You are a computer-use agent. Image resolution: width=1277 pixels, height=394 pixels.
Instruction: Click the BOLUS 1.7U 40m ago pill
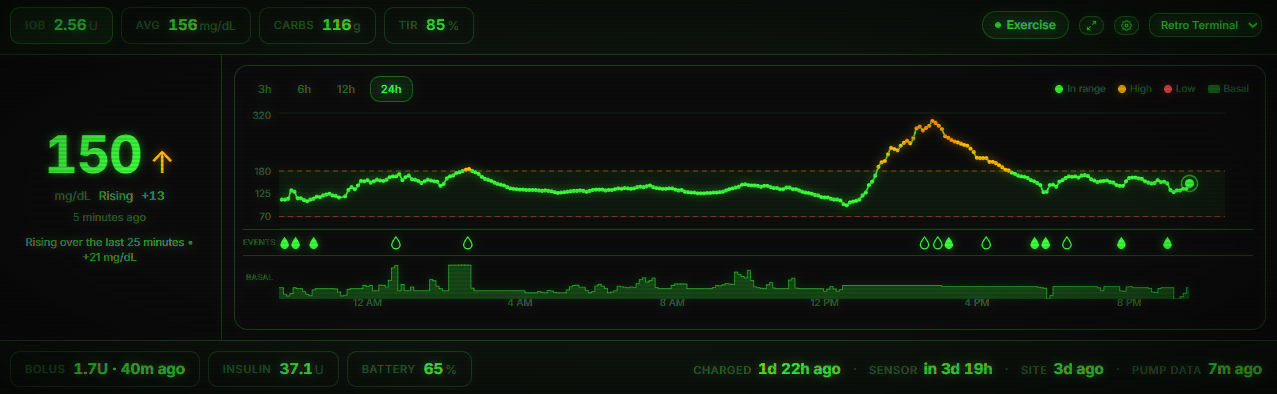click(x=105, y=369)
